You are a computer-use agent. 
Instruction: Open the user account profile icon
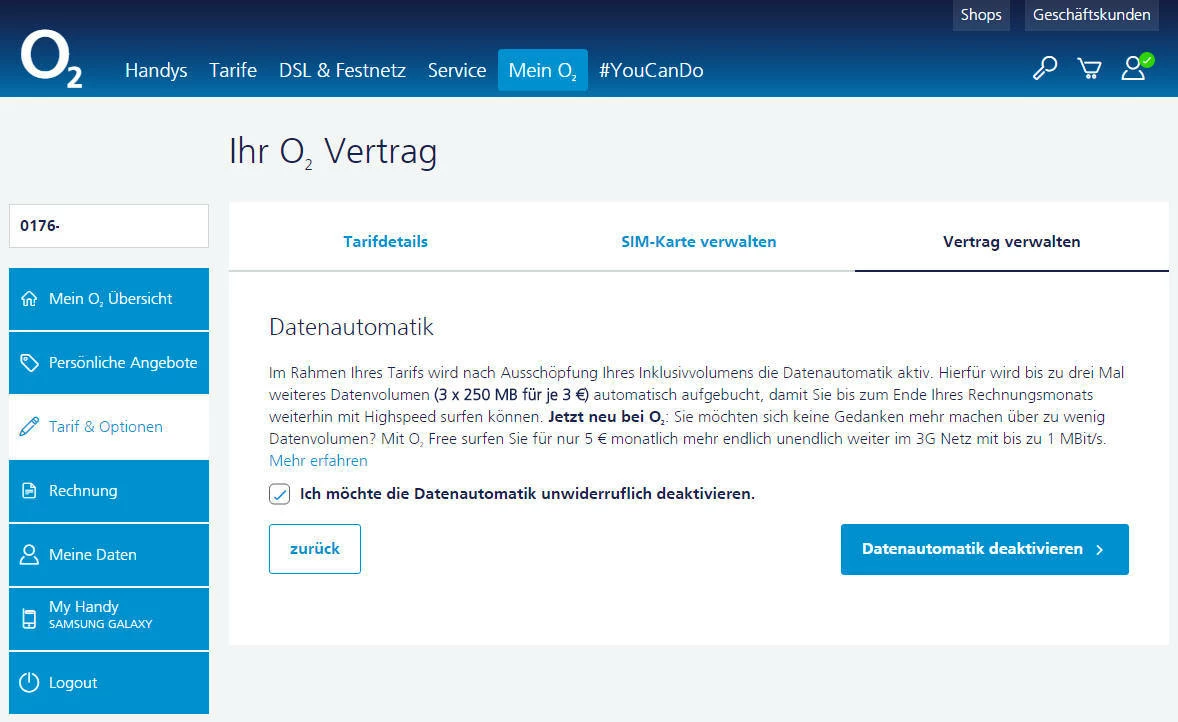pyautogui.click(x=1136, y=67)
